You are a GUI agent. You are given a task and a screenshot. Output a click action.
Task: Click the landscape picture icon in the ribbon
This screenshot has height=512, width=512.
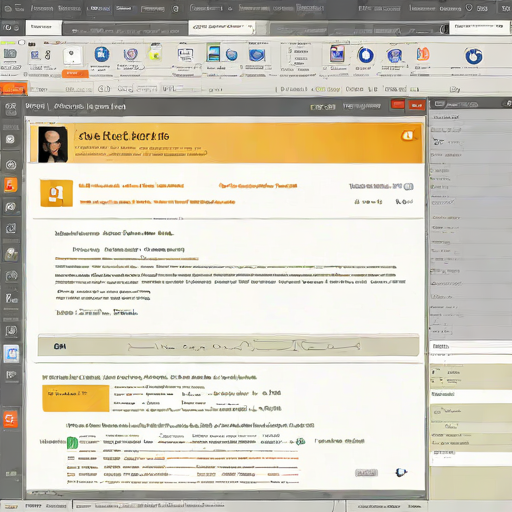(213, 53)
